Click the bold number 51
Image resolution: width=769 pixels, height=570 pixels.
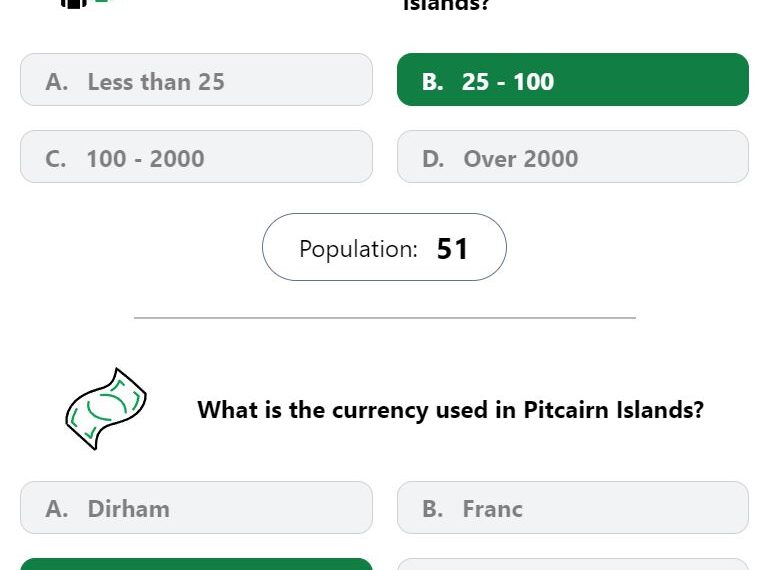point(452,249)
